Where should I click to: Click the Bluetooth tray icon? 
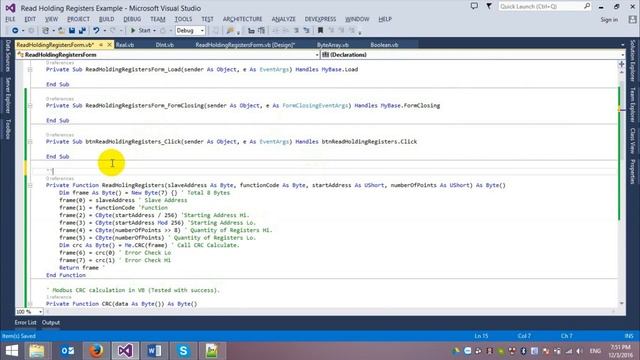[523, 351]
